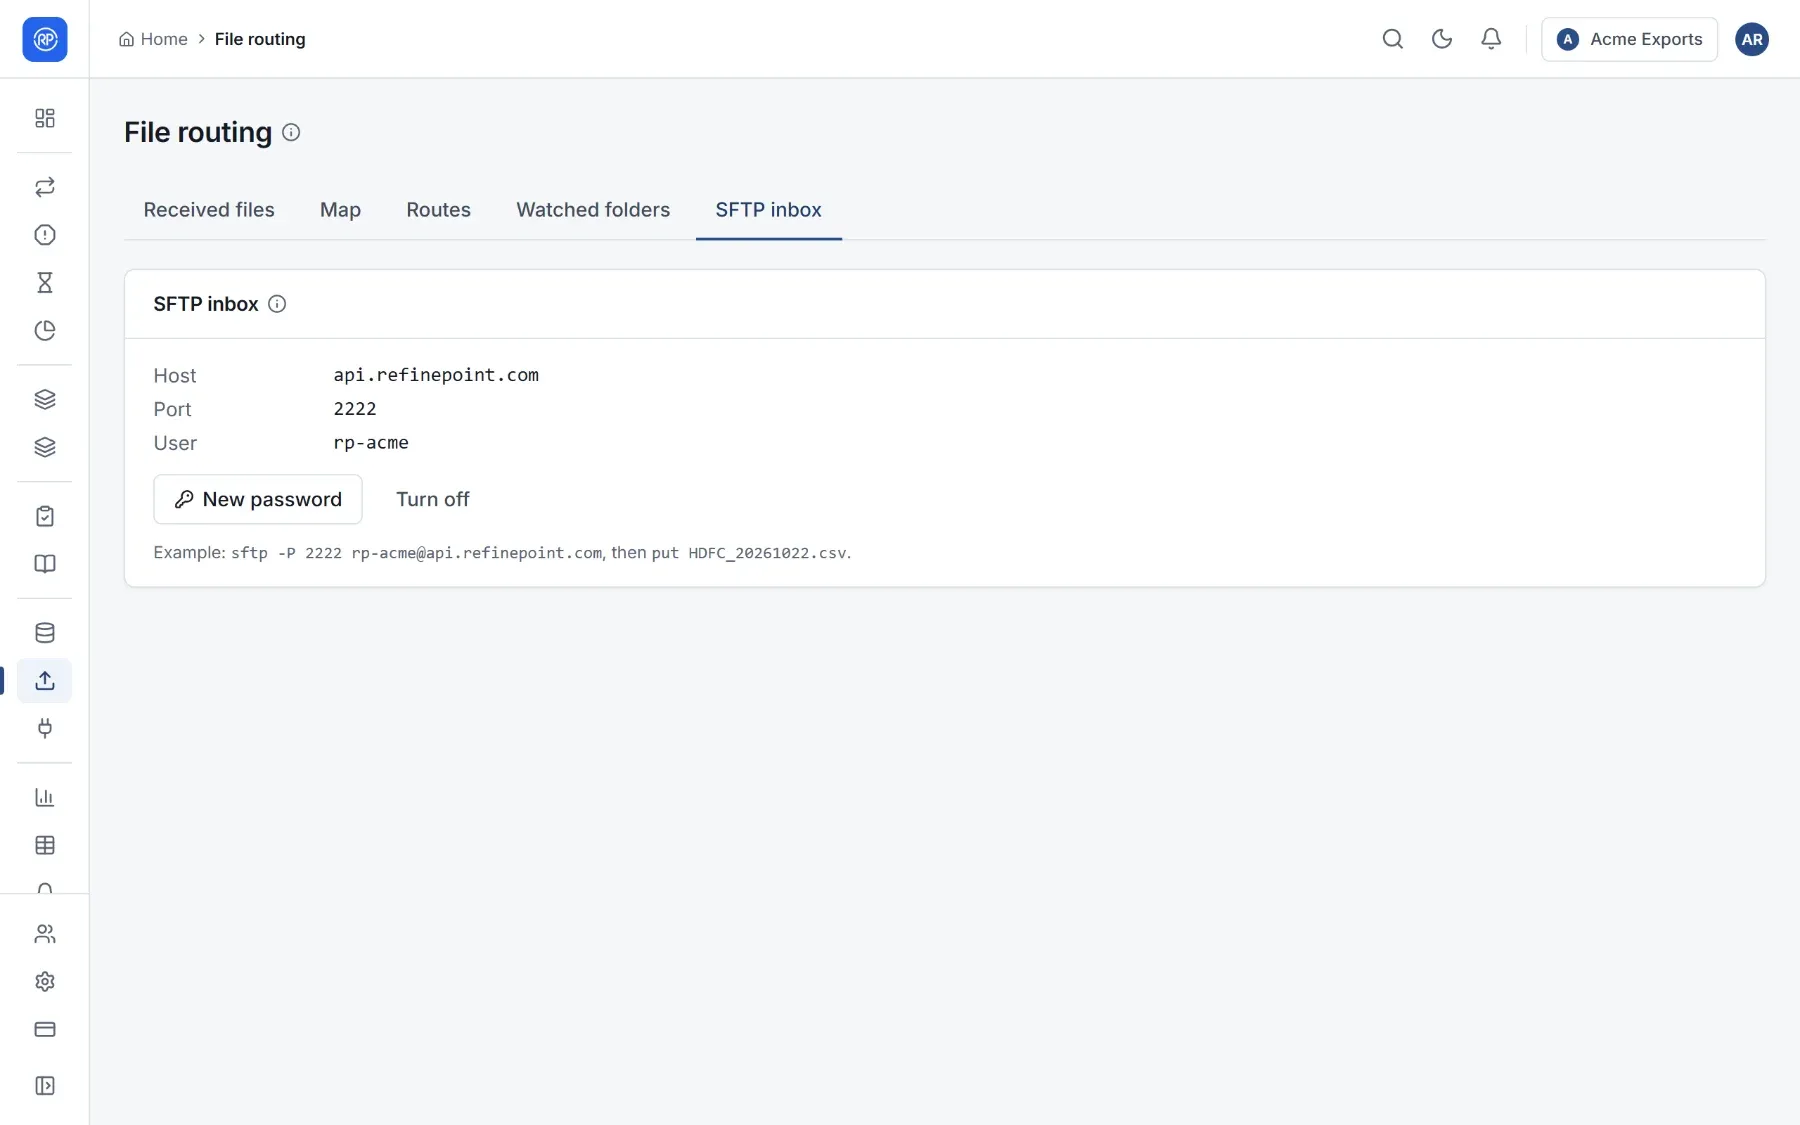Toggle dark mode moon icon
The width and height of the screenshot is (1800, 1125).
click(x=1442, y=39)
